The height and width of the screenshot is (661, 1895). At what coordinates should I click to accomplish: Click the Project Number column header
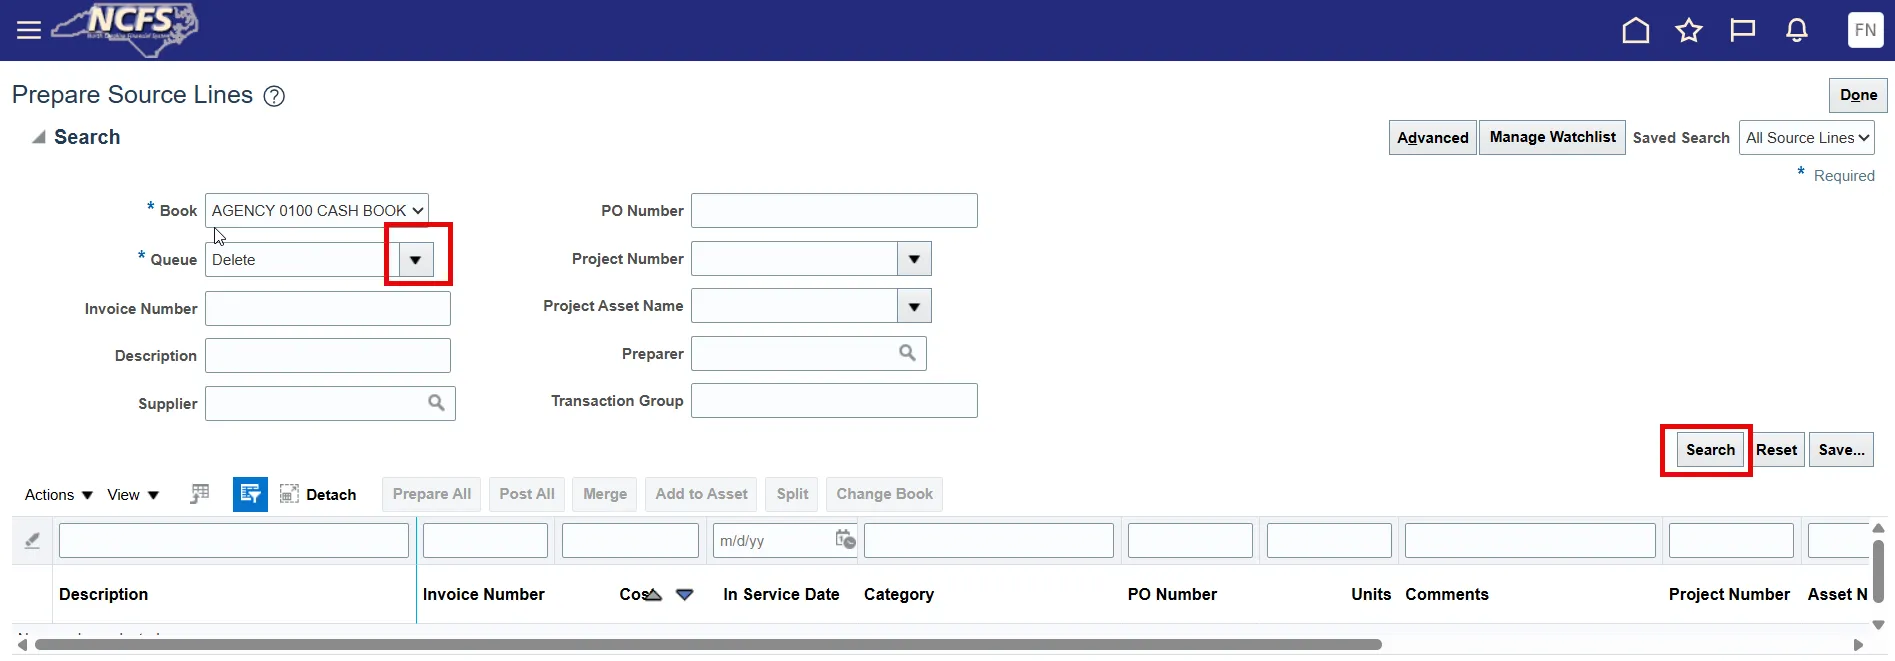[x=1729, y=594]
